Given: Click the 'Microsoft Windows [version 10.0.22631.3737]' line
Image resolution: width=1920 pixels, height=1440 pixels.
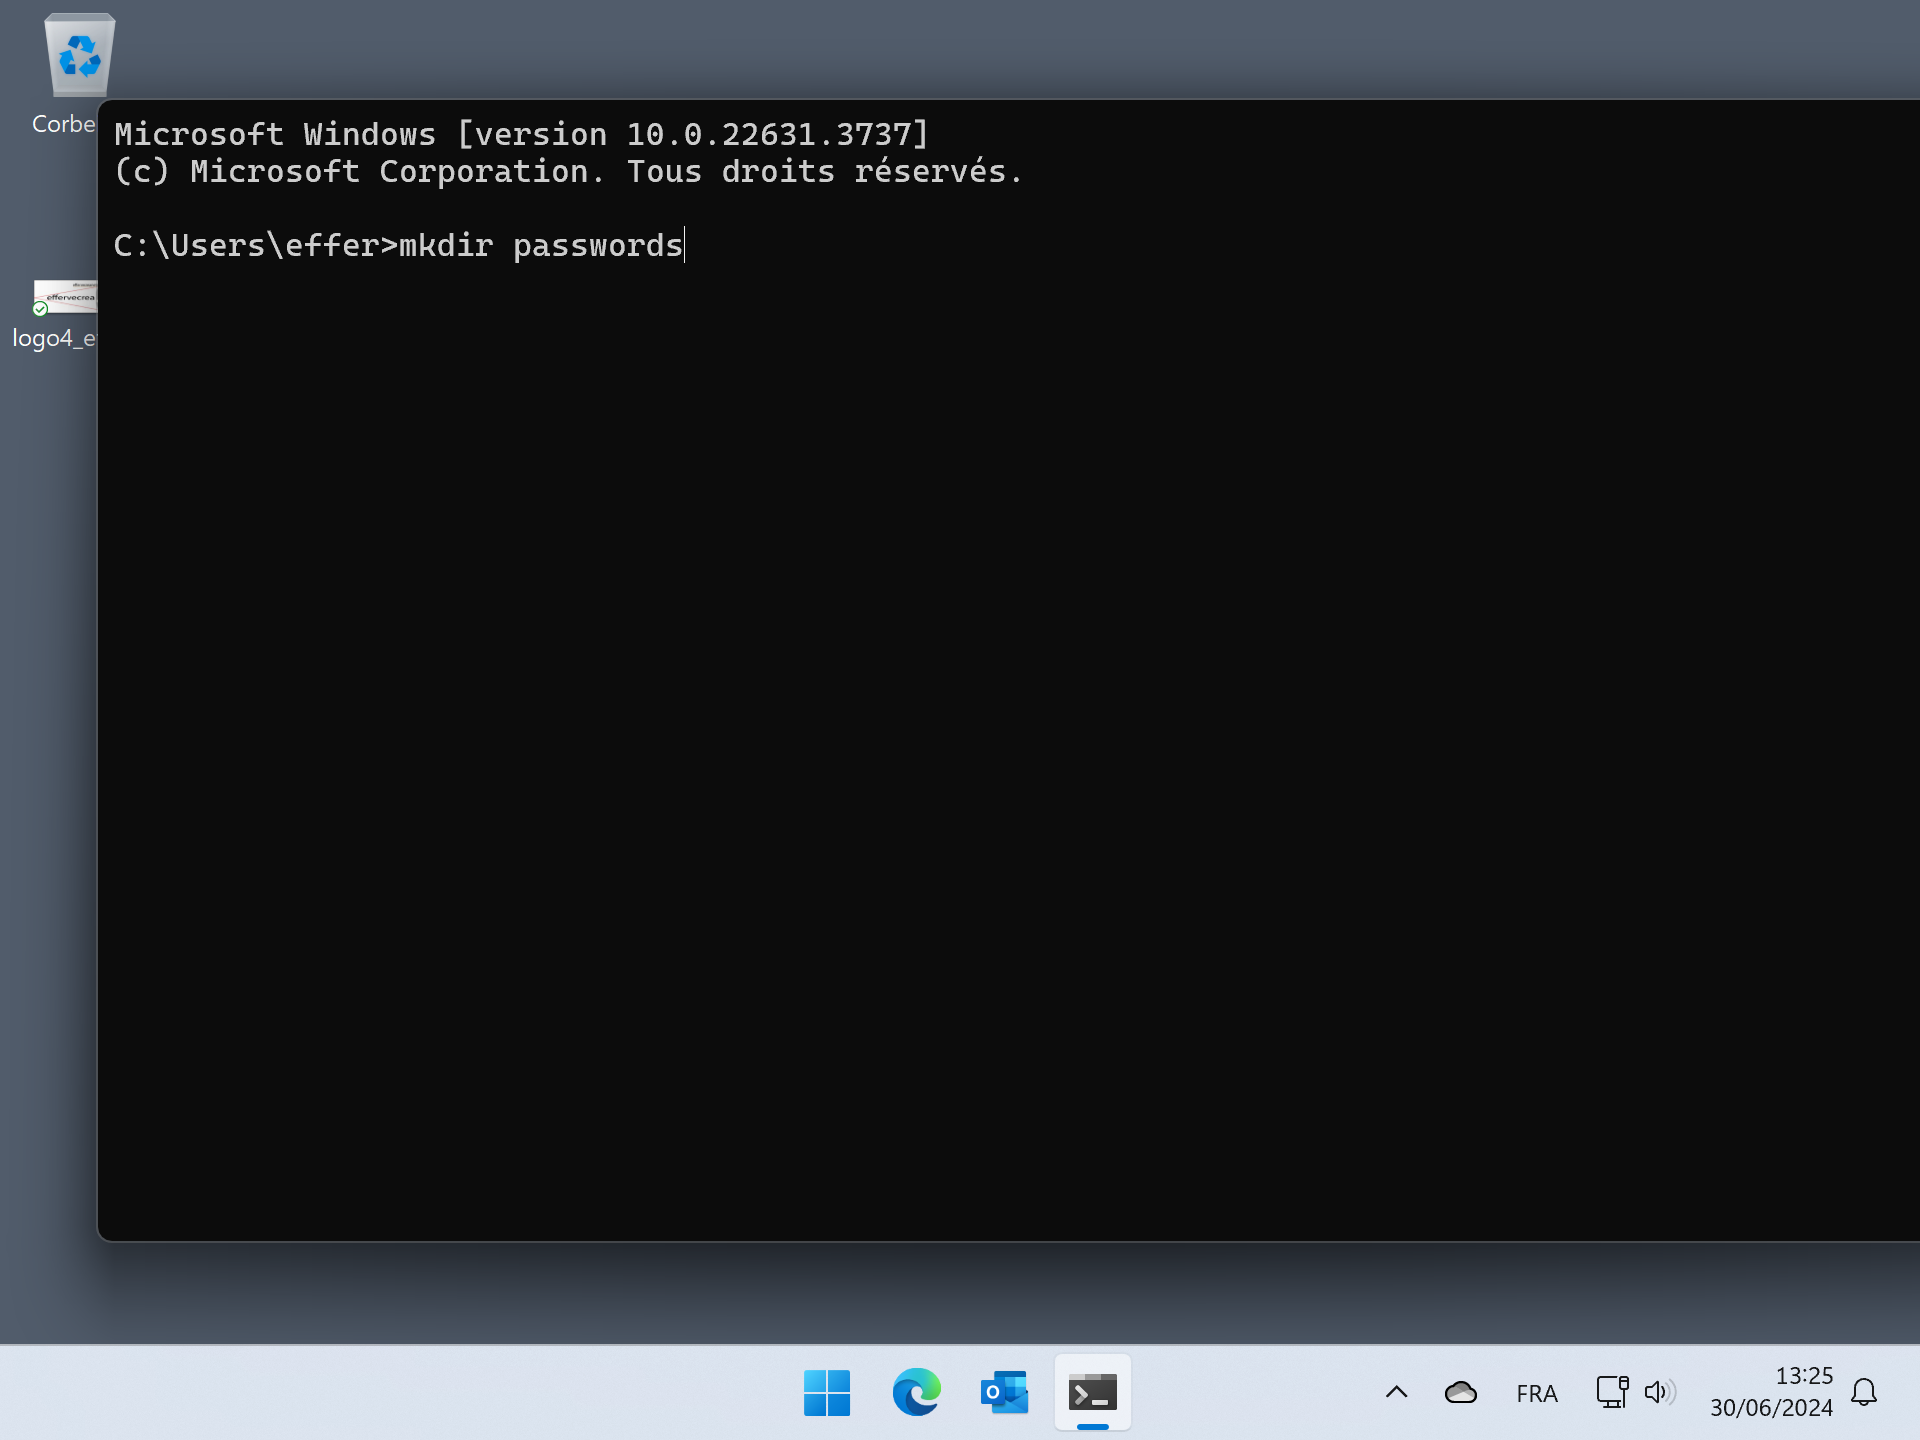Looking at the screenshot, I should click(x=521, y=134).
